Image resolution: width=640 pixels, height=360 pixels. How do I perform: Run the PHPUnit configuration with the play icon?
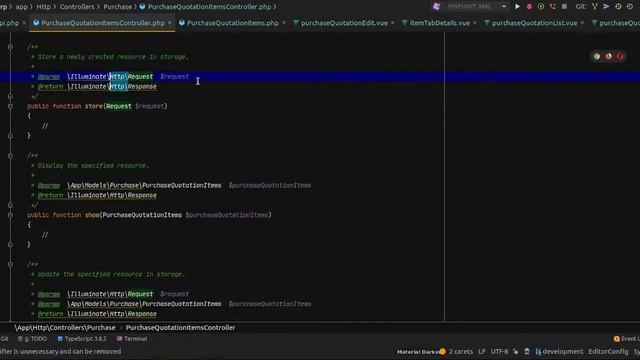point(517,7)
